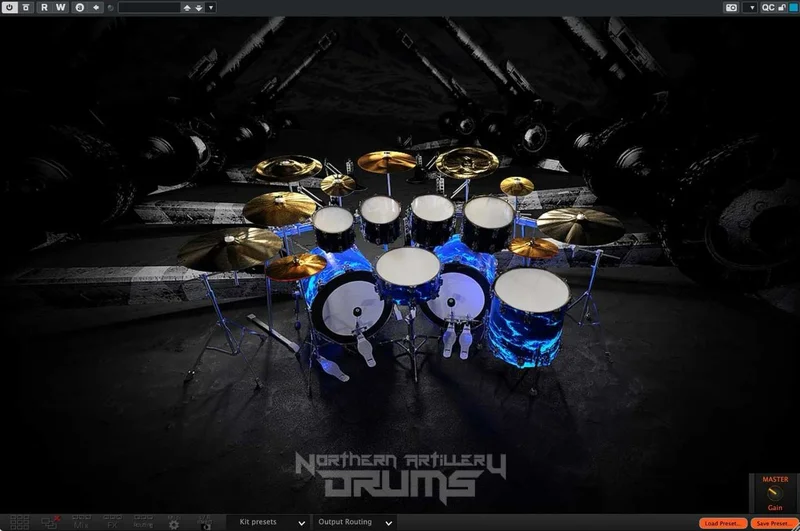Hit the top-left china cymbal

(288, 168)
